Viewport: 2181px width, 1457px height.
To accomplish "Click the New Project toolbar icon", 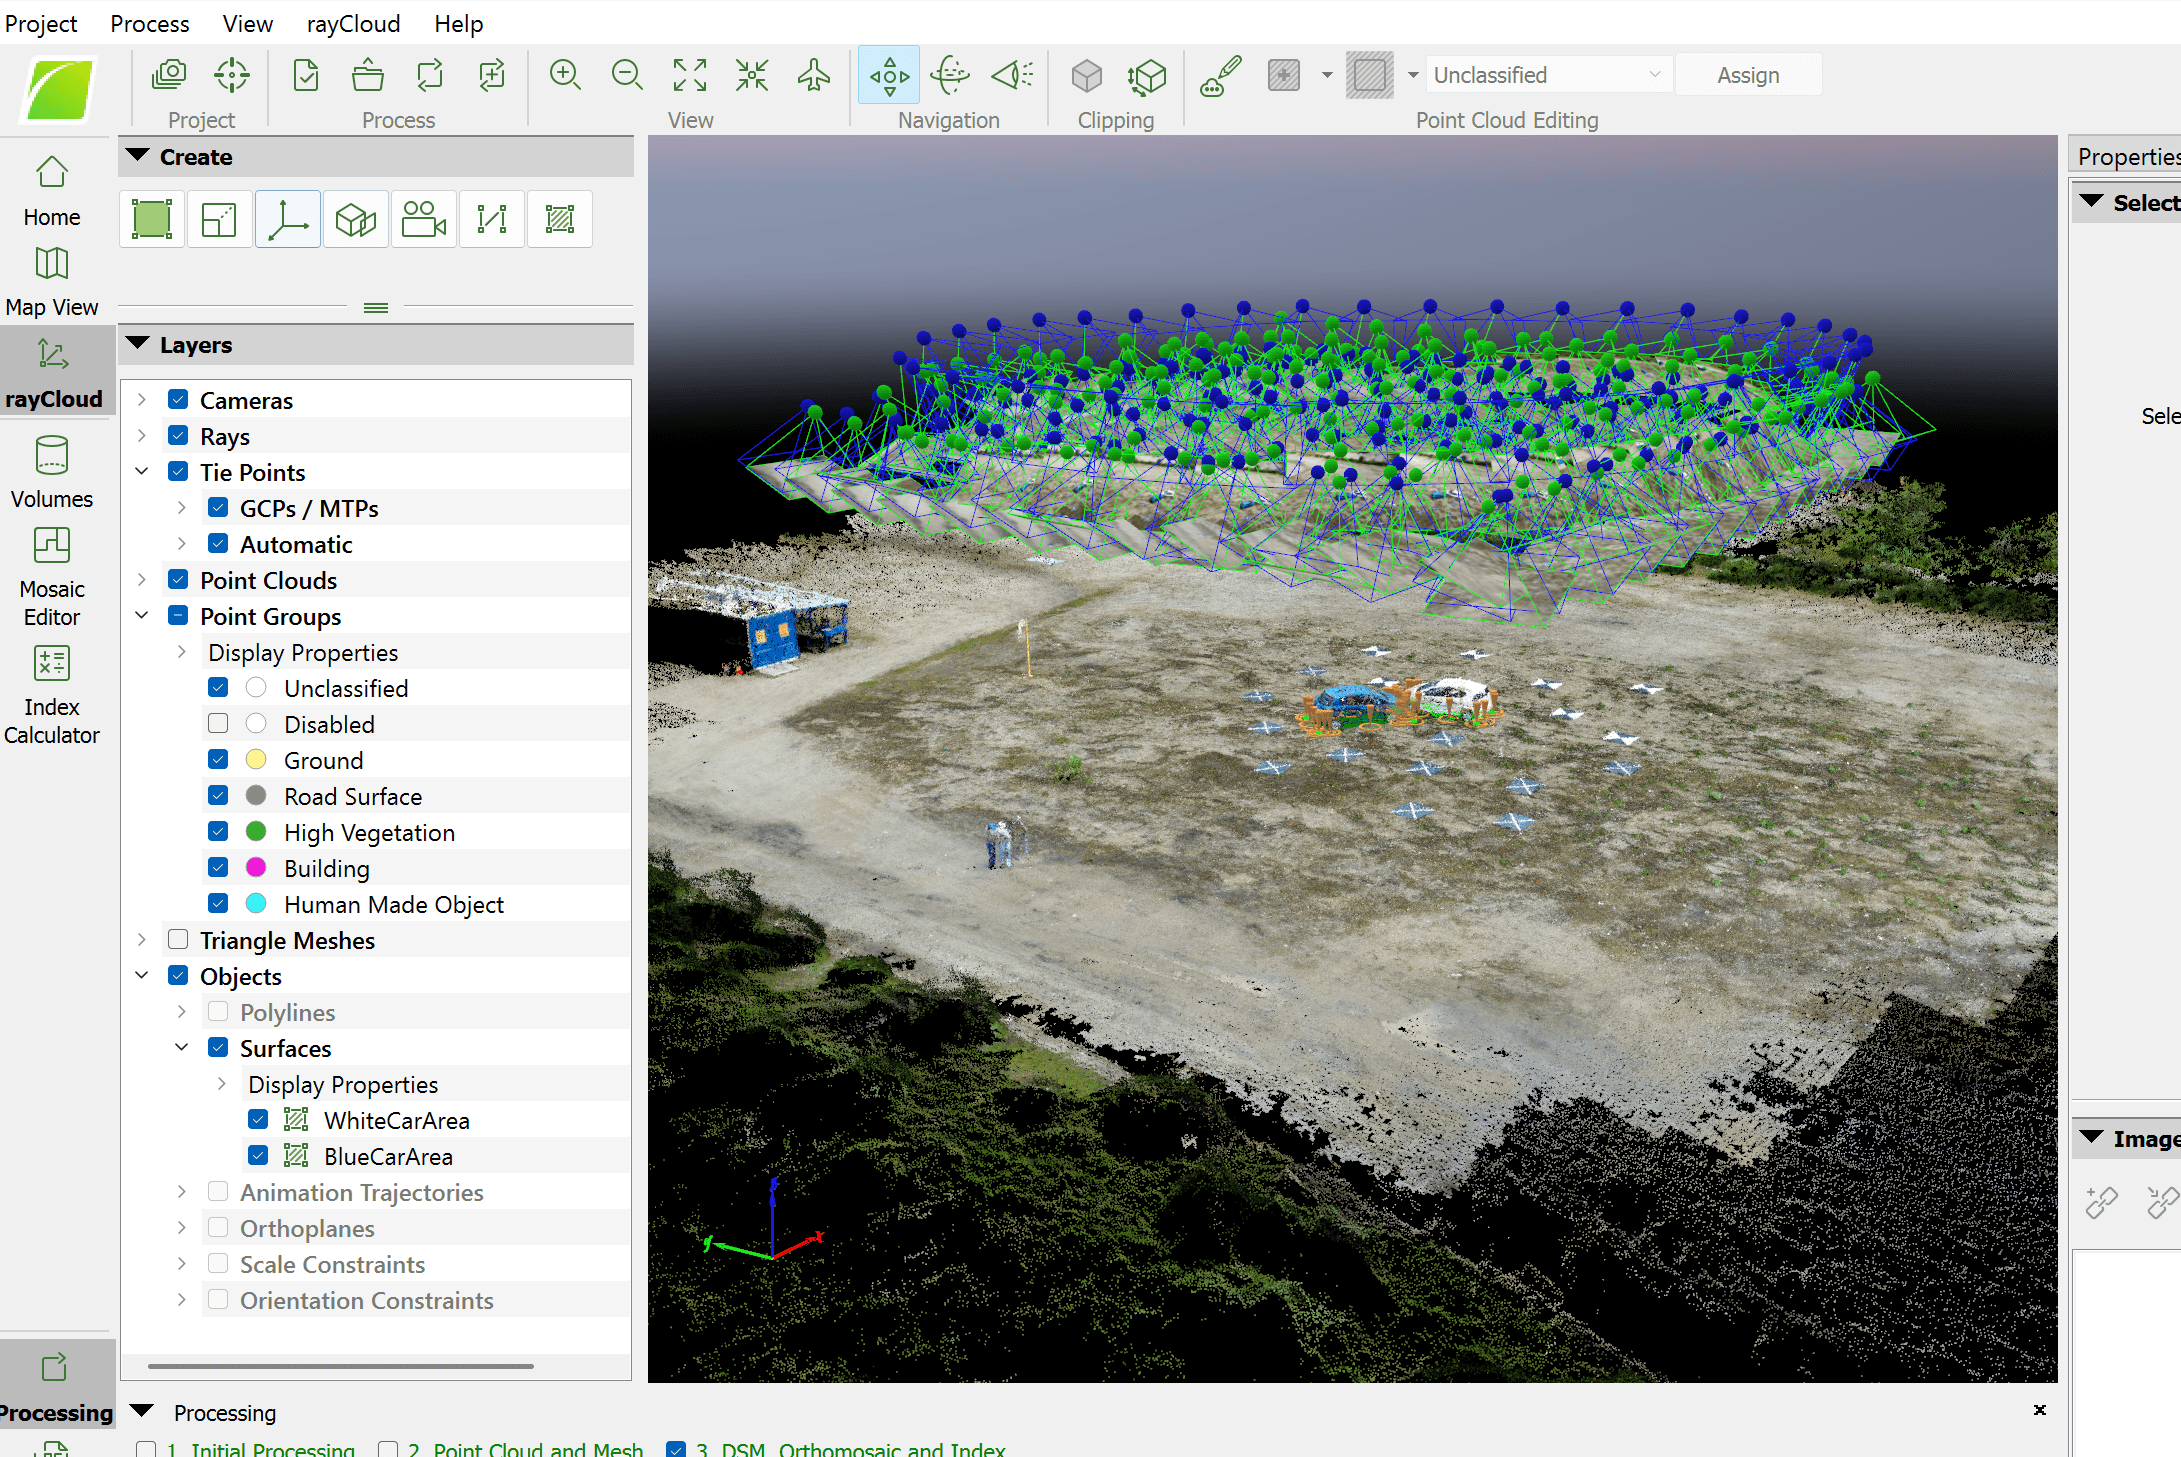I will point(169,75).
